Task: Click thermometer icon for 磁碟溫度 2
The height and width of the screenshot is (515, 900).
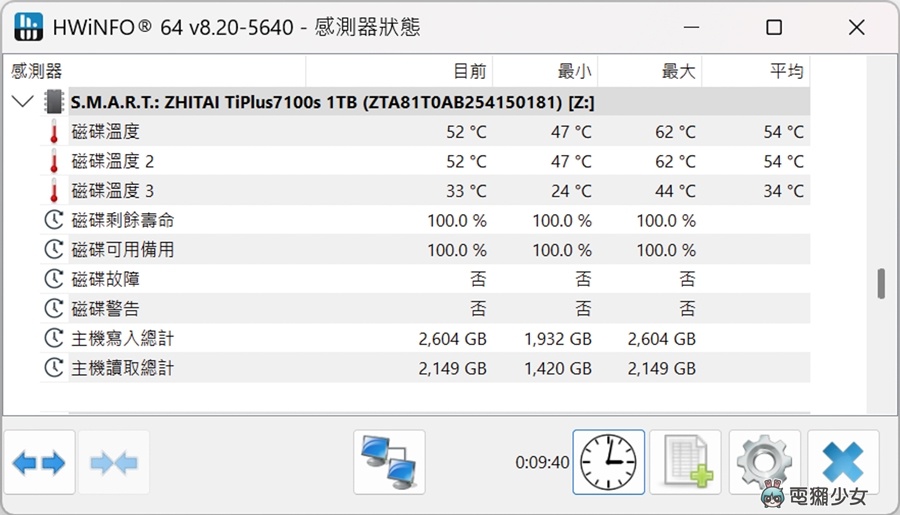Action: [54, 161]
